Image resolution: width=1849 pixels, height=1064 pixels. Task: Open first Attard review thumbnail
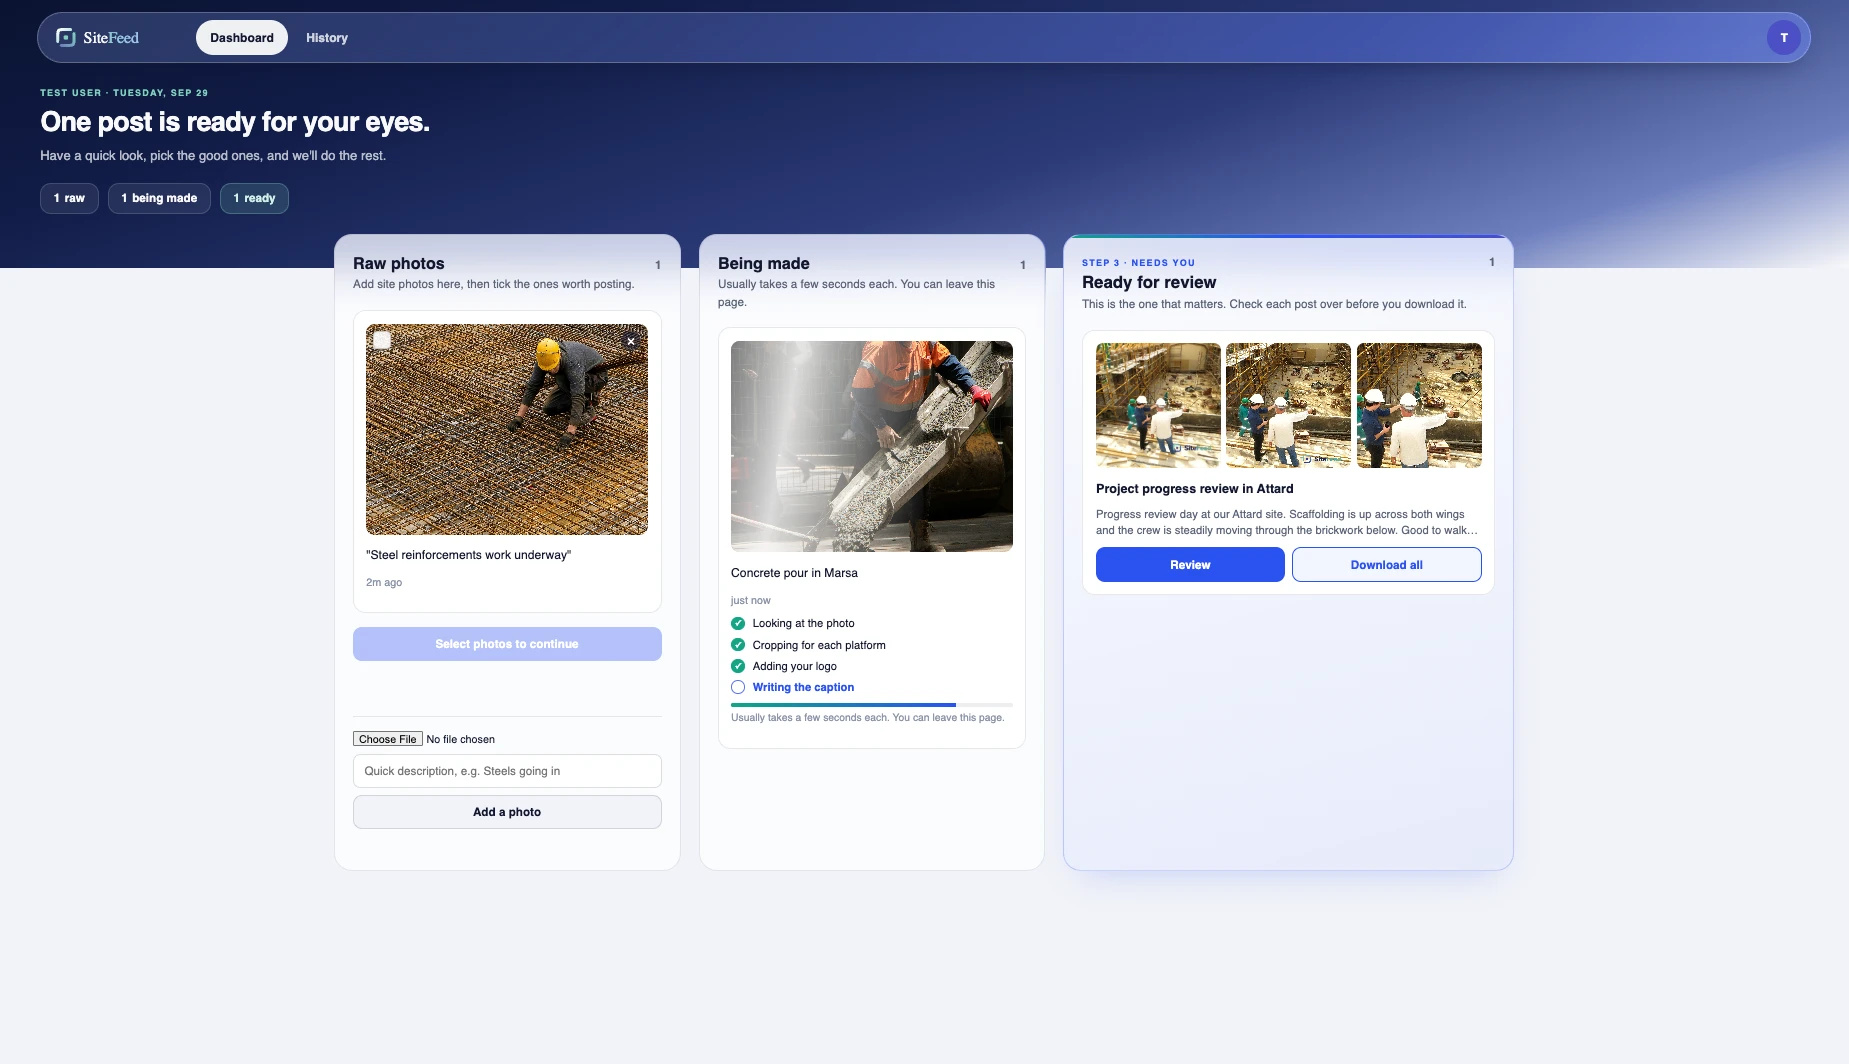pyautogui.click(x=1158, y=405)
